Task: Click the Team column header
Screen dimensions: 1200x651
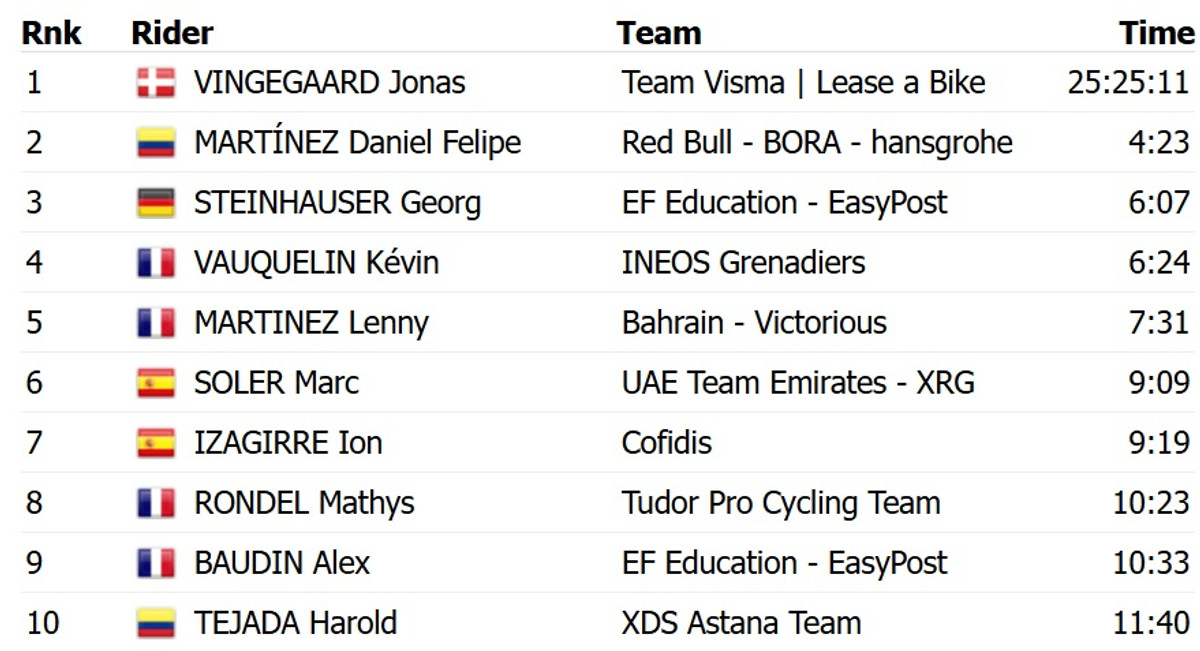Action: 658,32
